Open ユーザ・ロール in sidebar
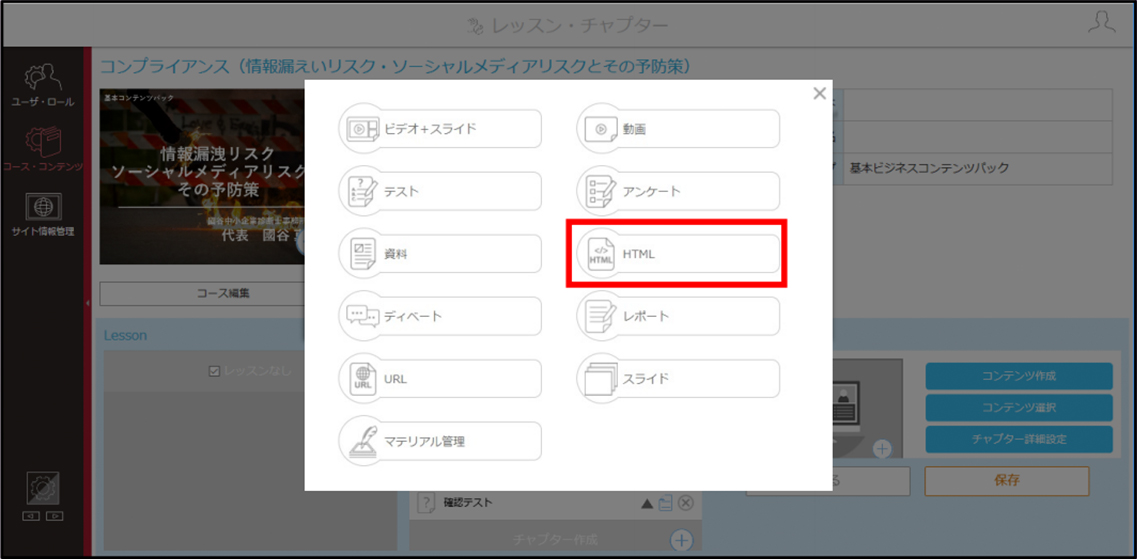1137x559 pixels. (x=42, y=86)
